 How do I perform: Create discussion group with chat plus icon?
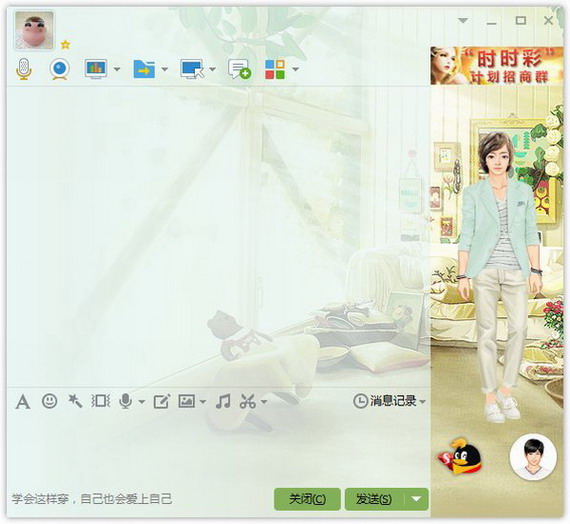tap(239, 69)
